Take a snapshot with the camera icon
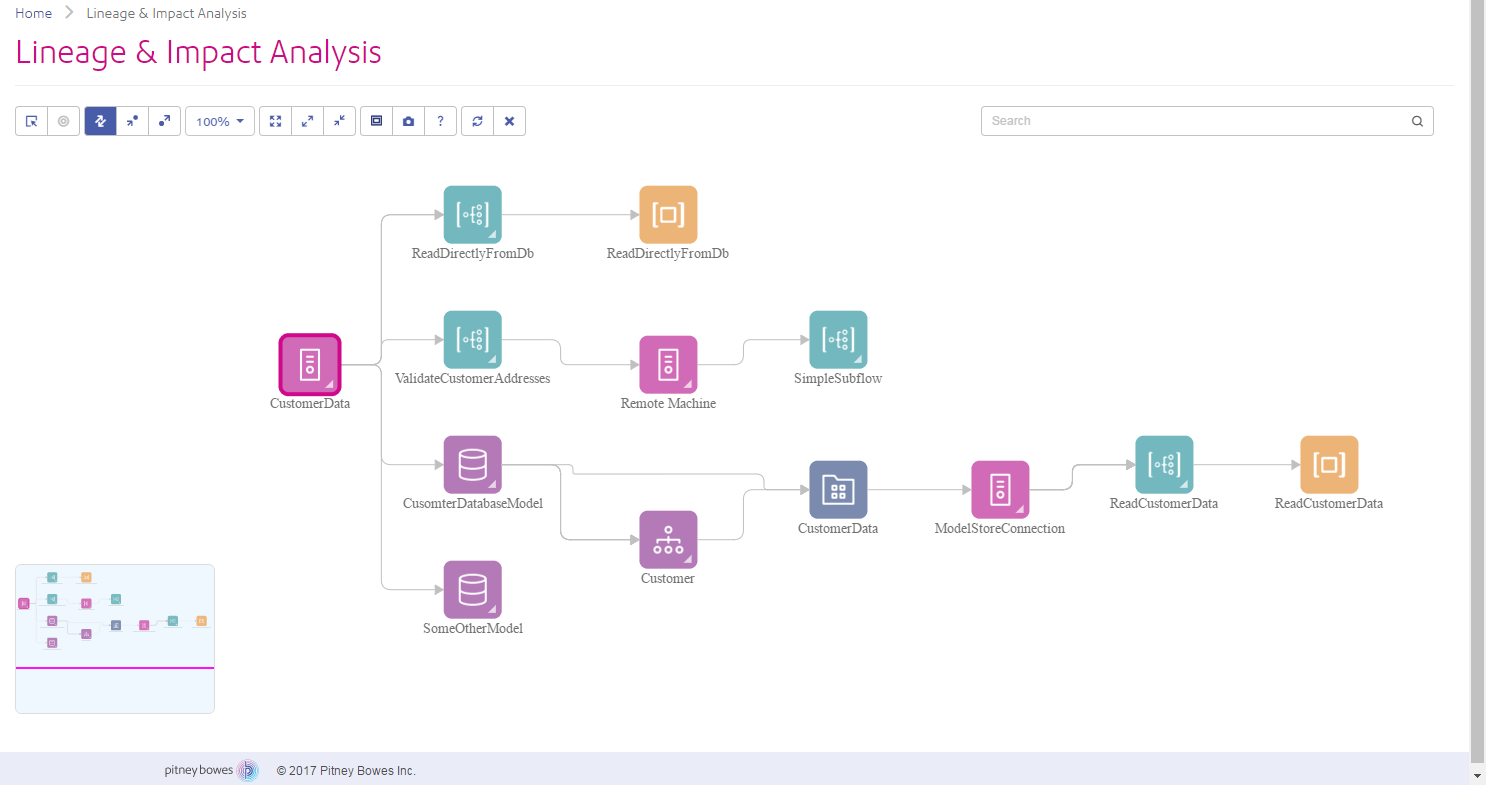Image resolution: width=1486 pixels, height=785 pixels. [x=408, y=121]
